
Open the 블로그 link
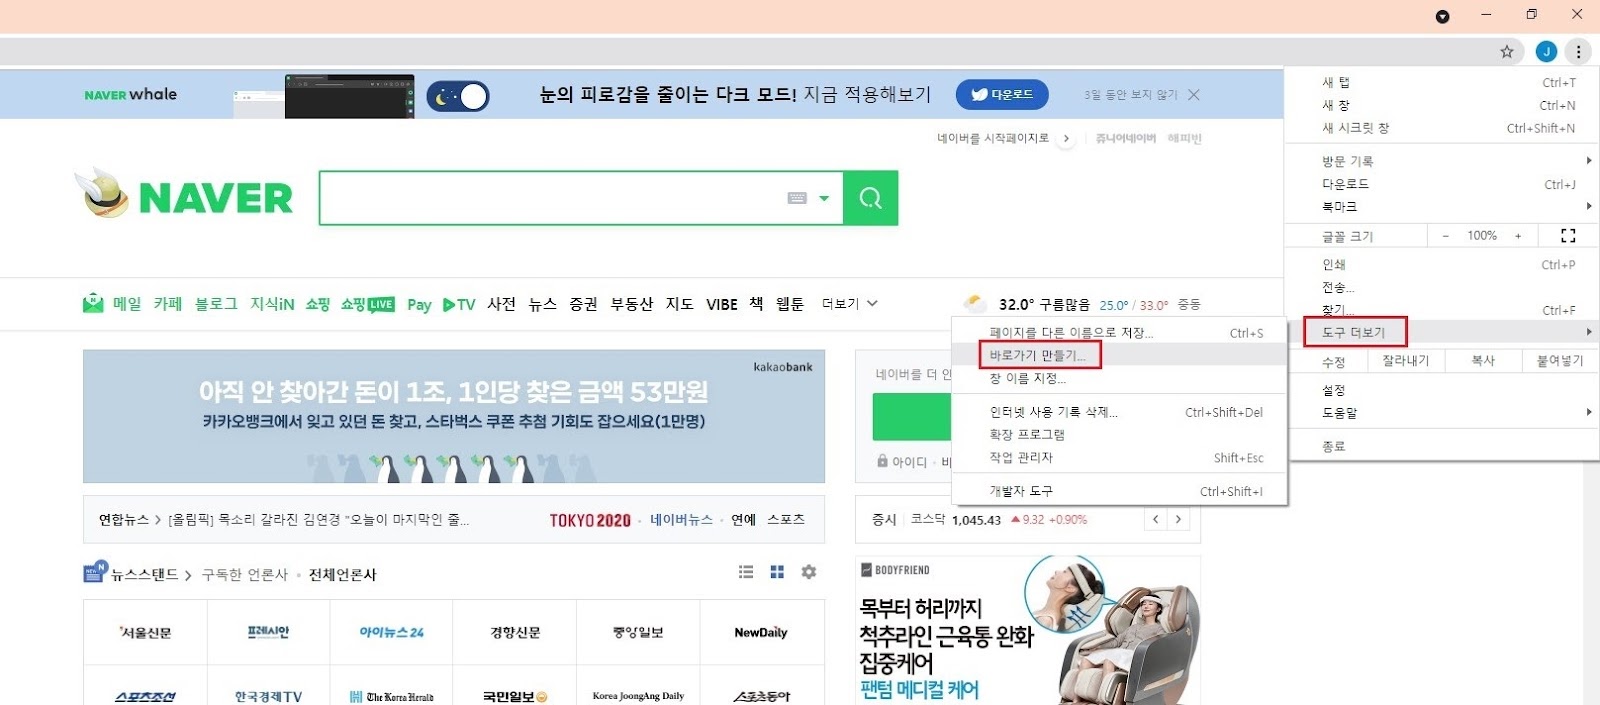click(216, 304)
